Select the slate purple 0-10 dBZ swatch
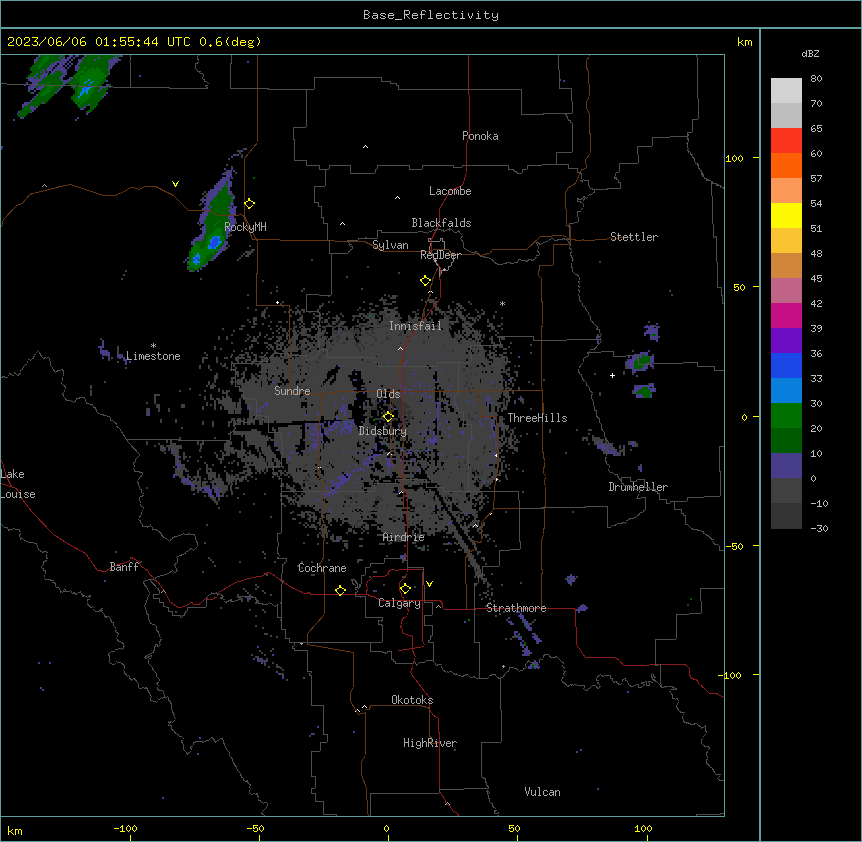This screenshot has height=842, width=862. click(786, 466)
